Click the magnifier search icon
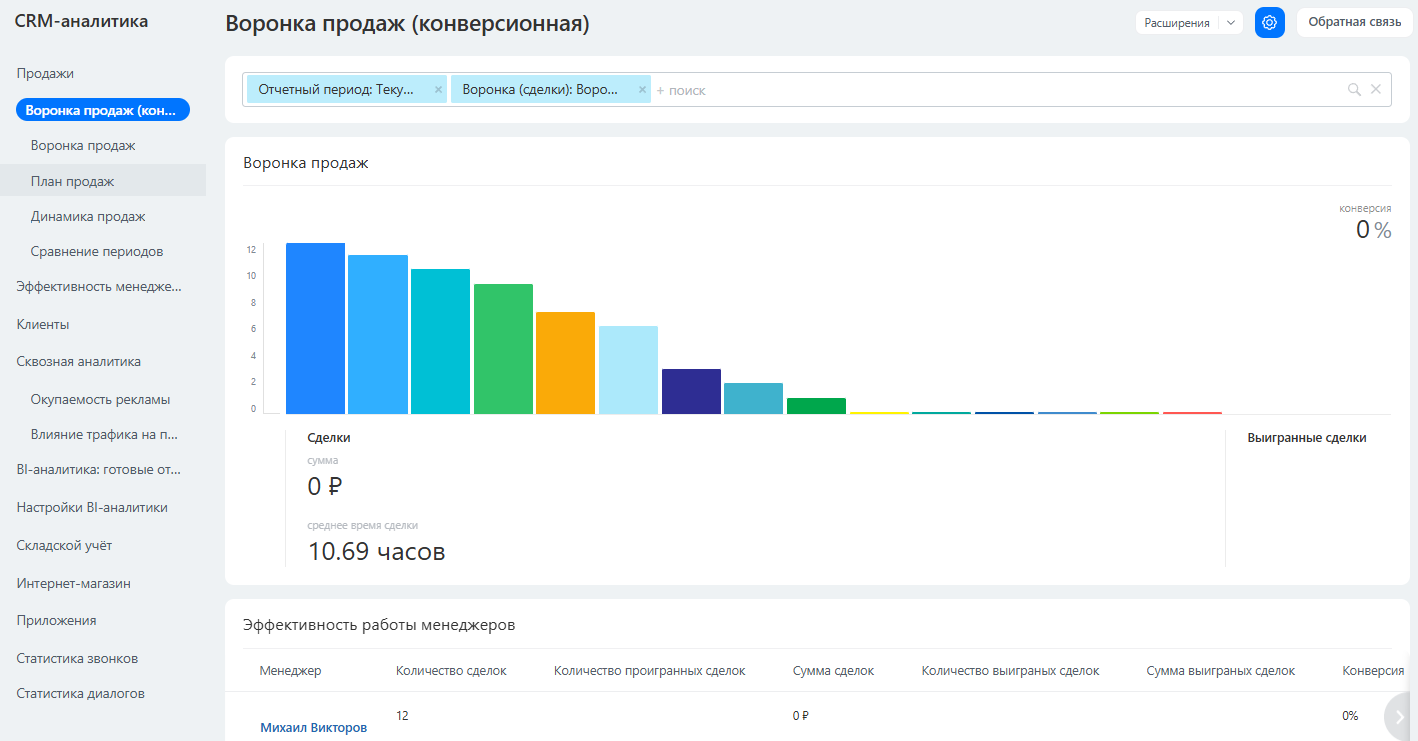 1354,90
